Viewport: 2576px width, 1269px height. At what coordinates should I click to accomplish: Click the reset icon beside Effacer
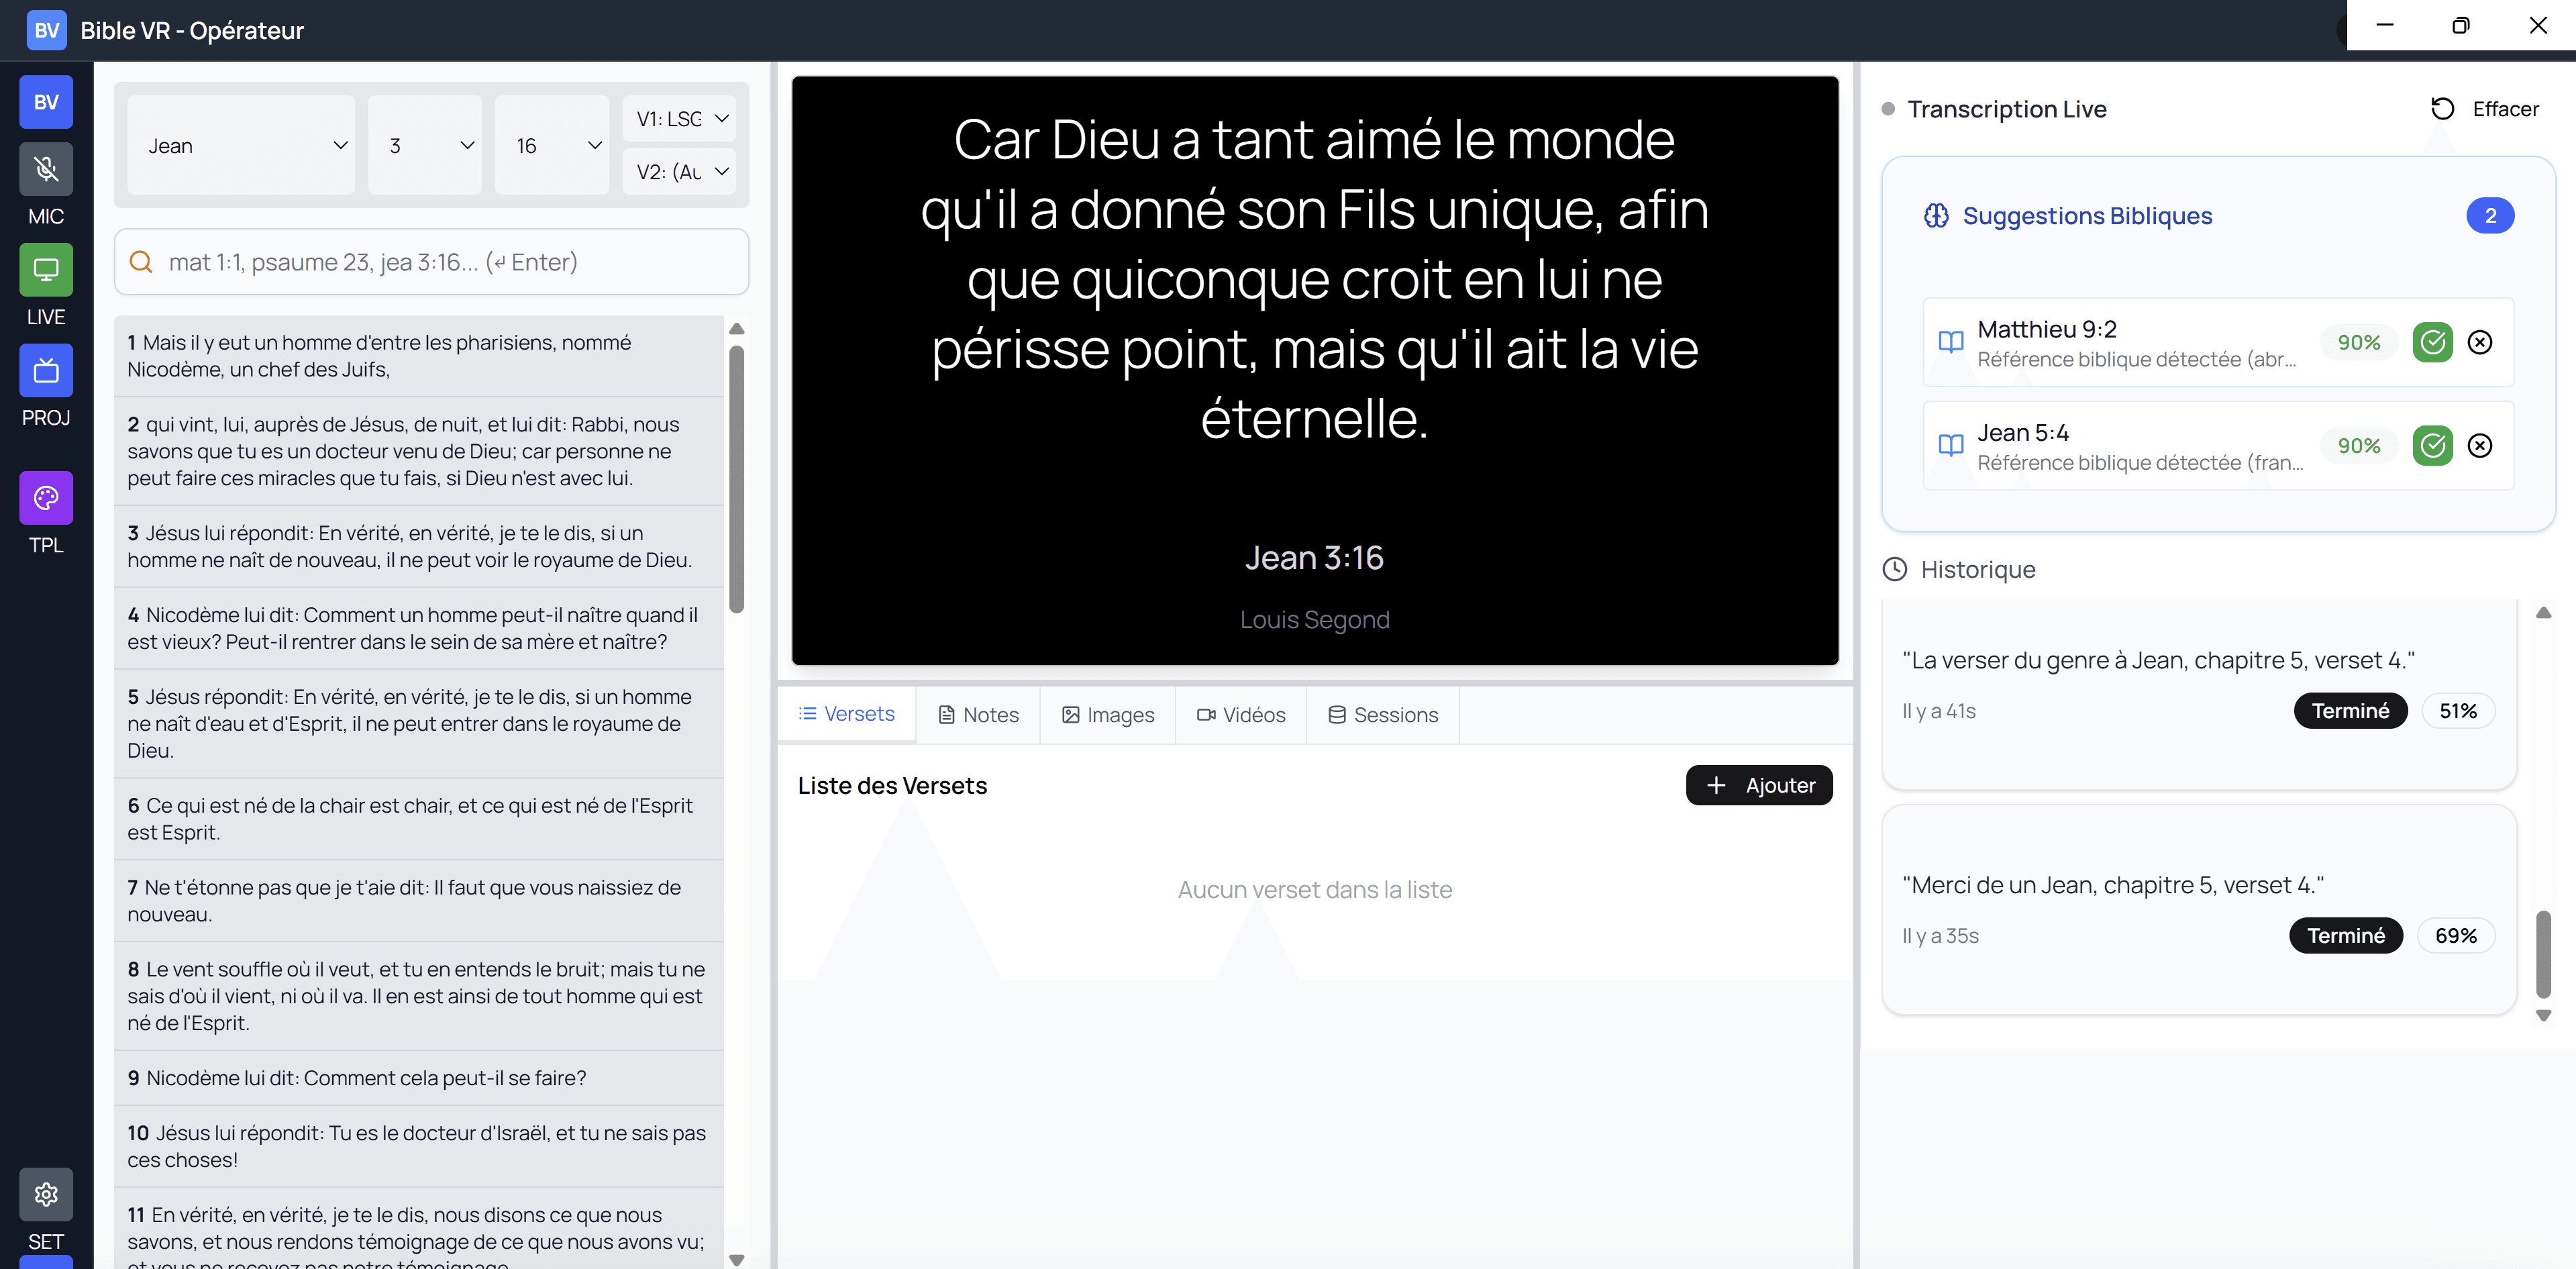2441,108
